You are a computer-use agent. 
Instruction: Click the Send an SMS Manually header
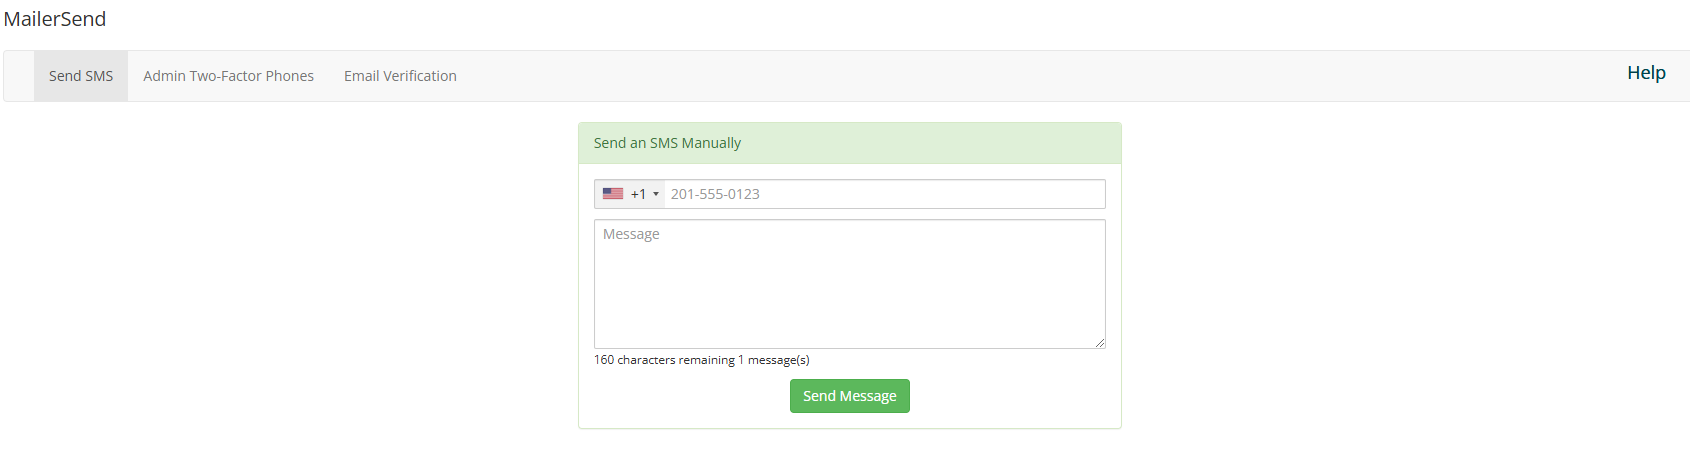(850, 143)
